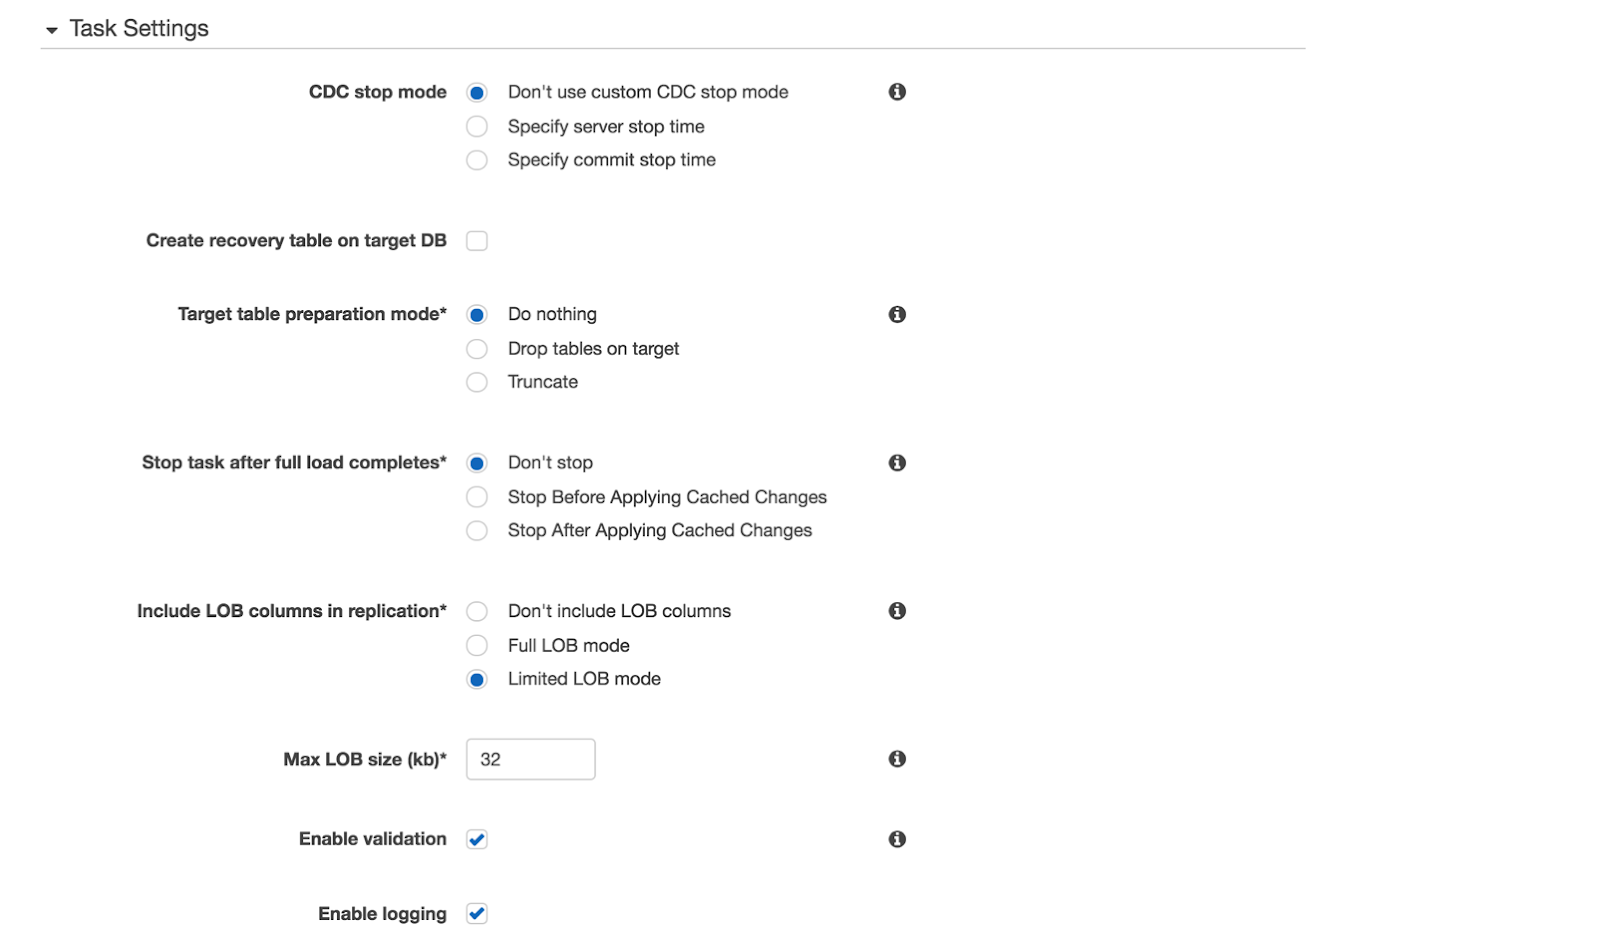This screenshot has height=936, width=1600.
Task: Select Stop After Applying Cached Changes
Action: 477,531
